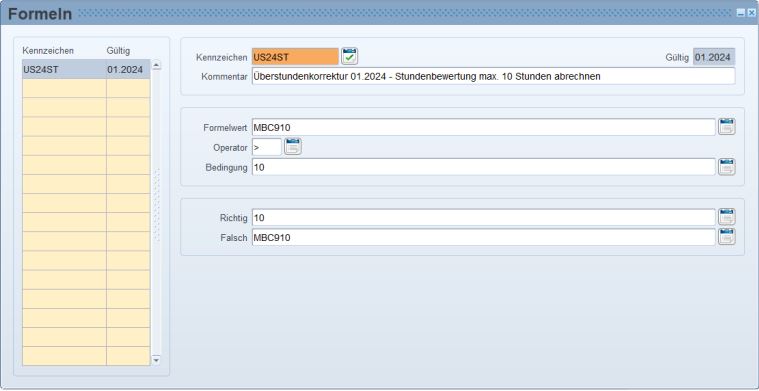759x391 pixels.
Task: Open lookup icon for Bedingung field
Action: [727, 167]
